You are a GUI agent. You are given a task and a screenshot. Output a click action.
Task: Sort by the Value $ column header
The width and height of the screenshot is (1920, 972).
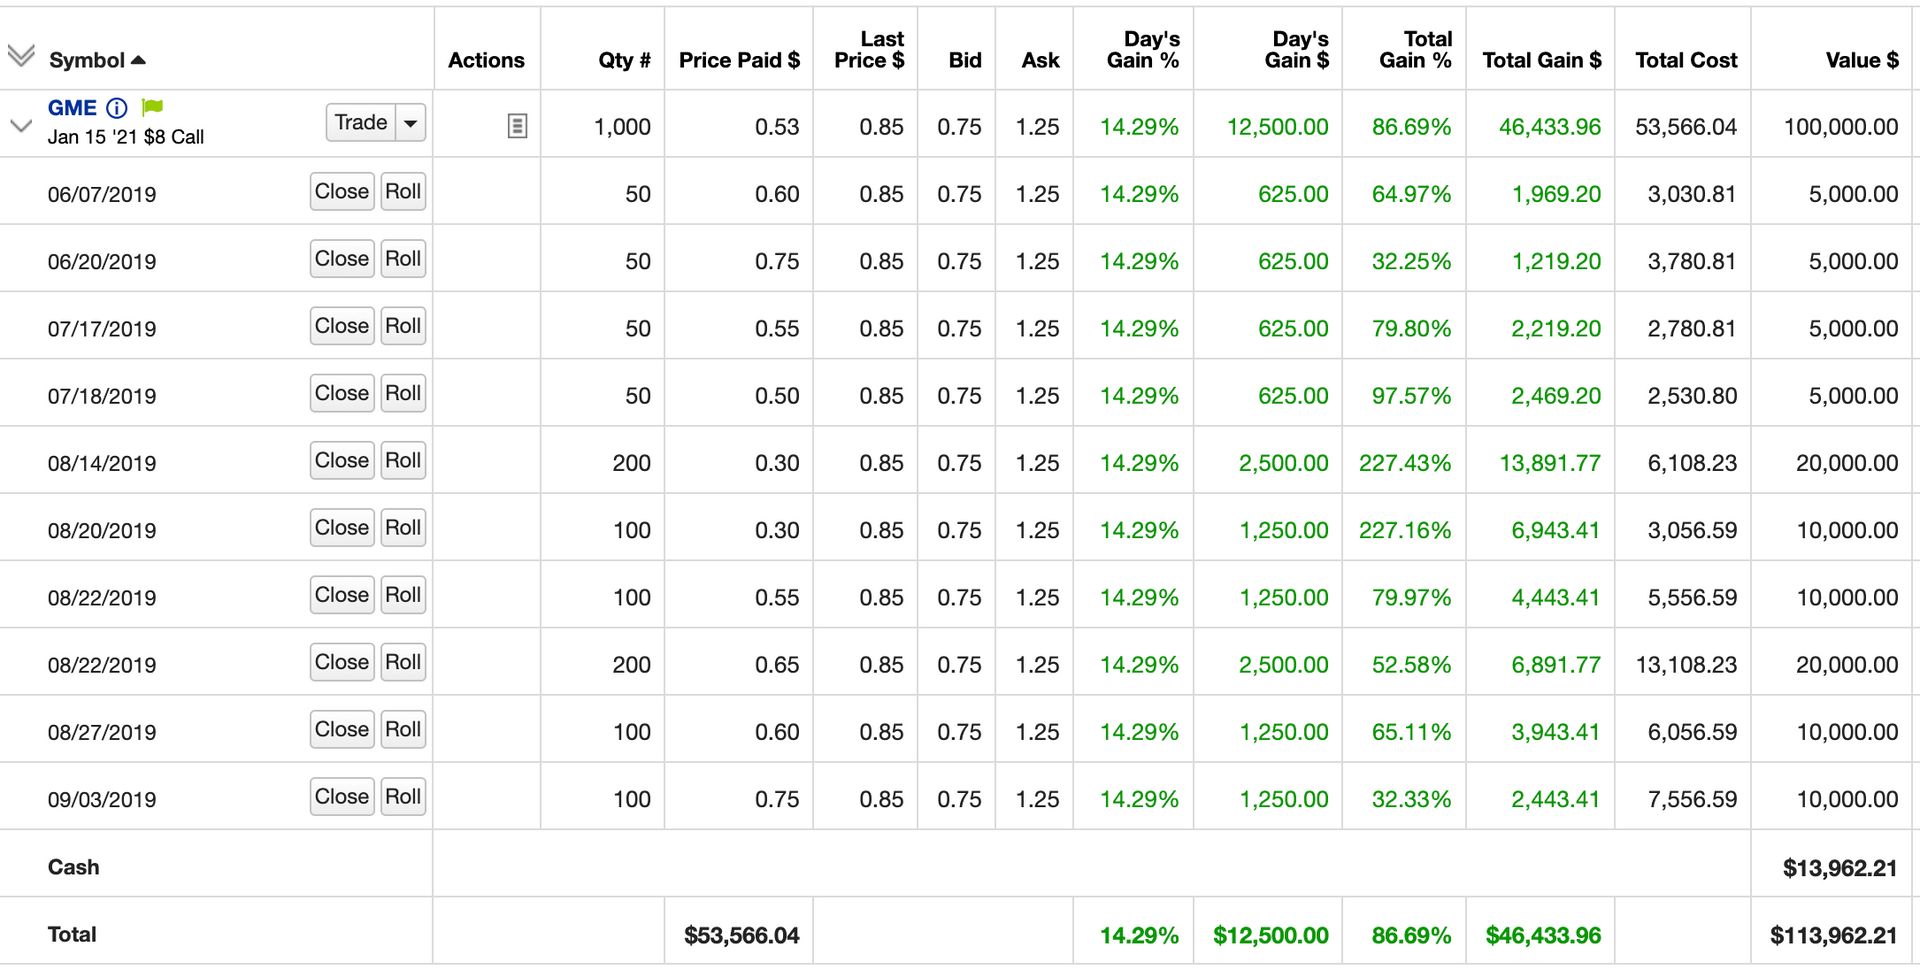click(x=1861, y=60)
